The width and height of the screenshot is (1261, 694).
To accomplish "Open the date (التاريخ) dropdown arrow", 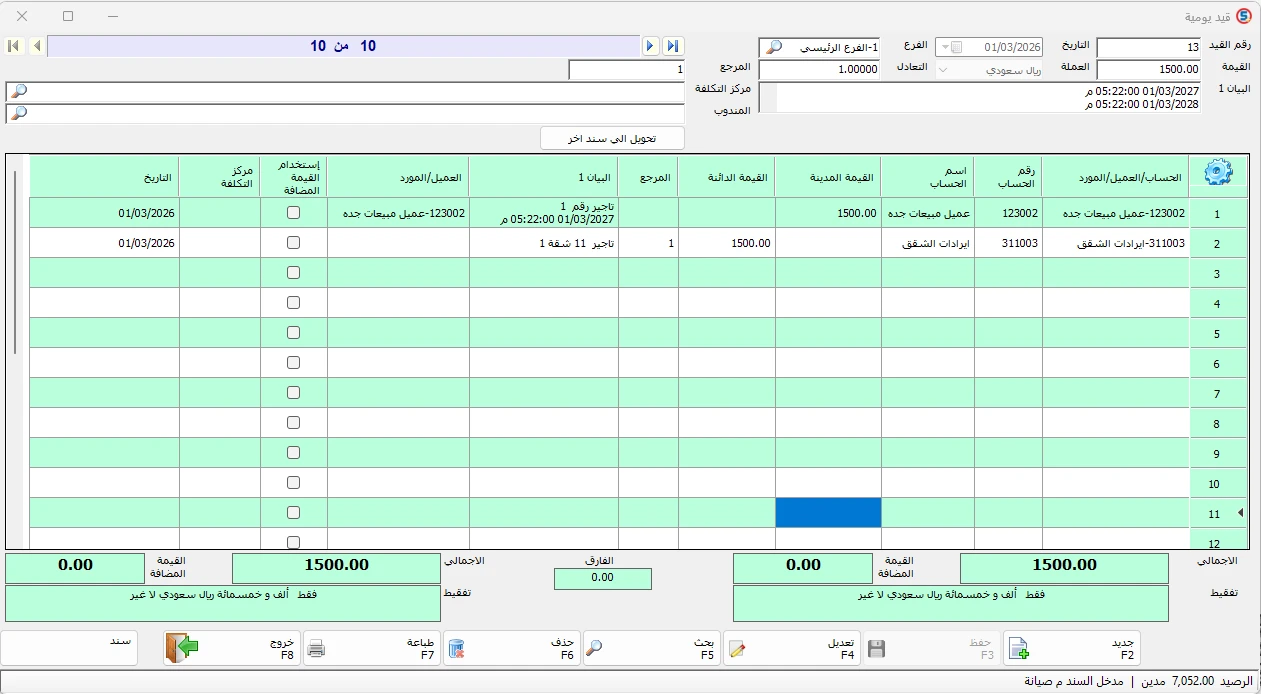I will click(943, 48).
